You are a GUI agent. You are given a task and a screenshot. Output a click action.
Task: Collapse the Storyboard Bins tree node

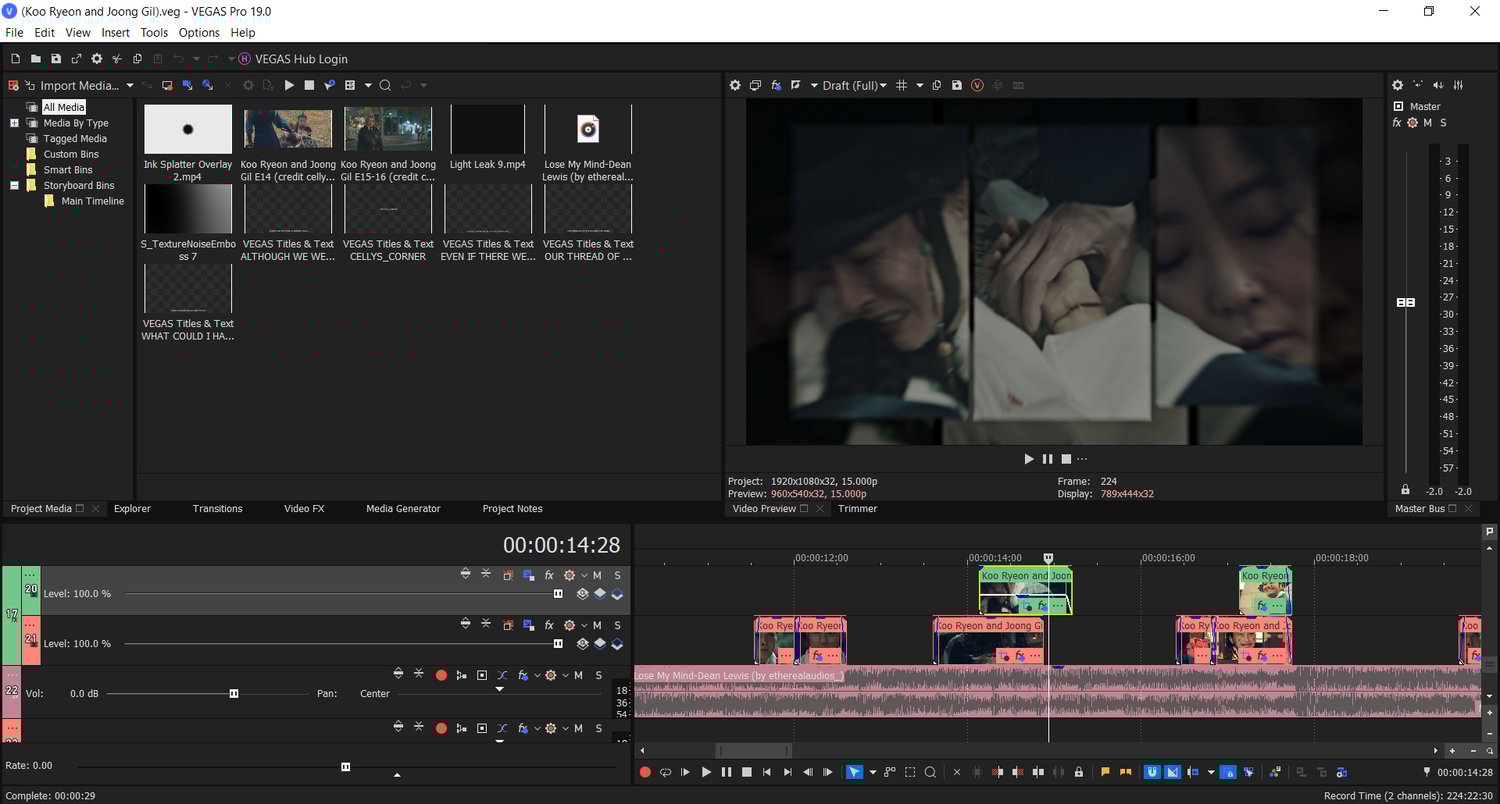coord(15,185)
